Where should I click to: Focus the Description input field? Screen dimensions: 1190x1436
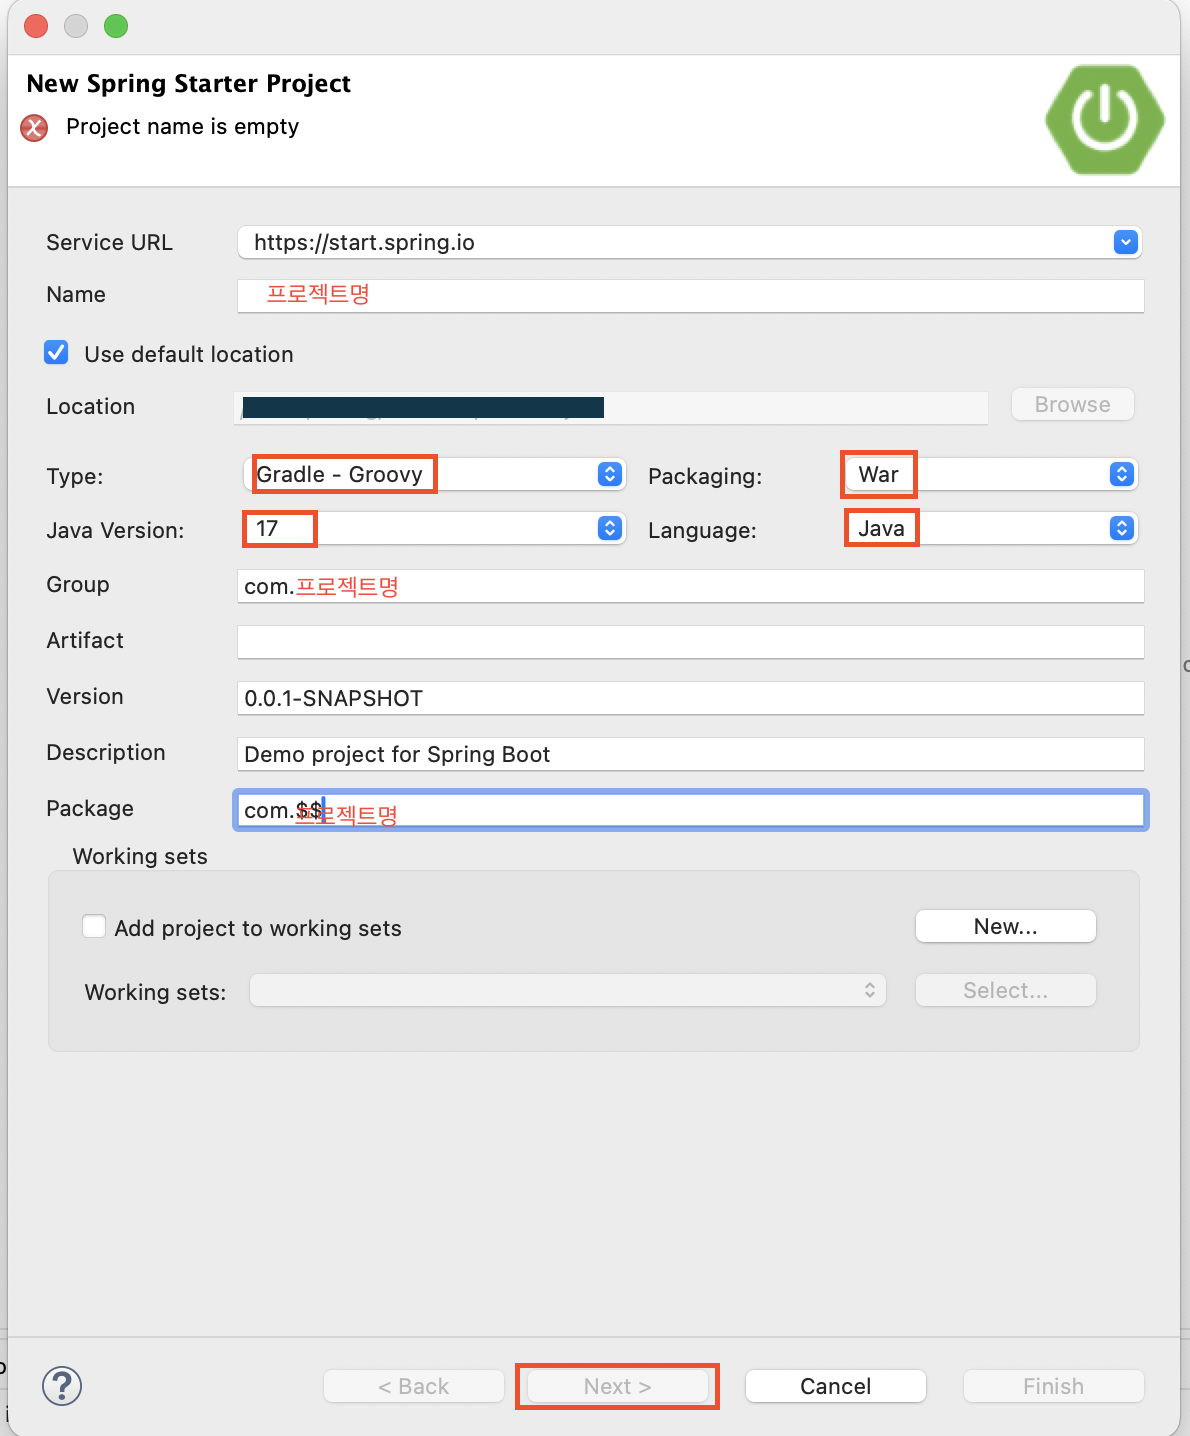click(x=691, y=754)
